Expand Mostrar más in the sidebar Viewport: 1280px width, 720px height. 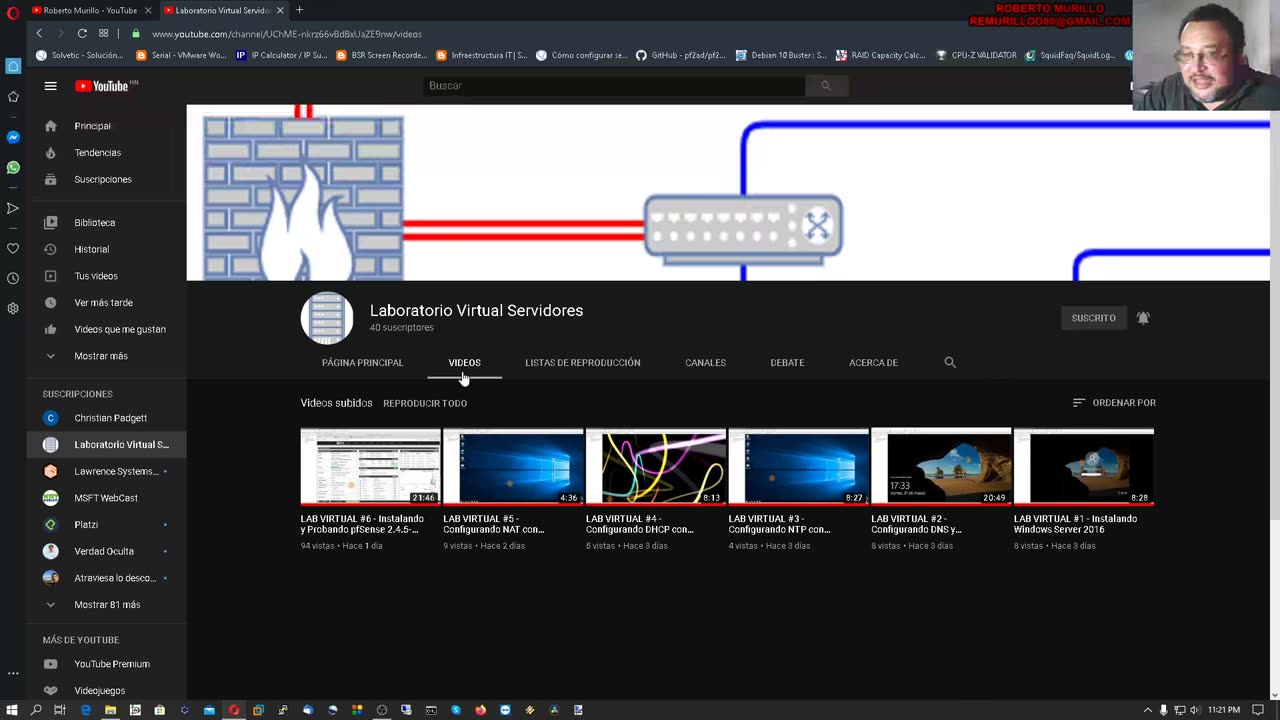(x=106, y=356)
